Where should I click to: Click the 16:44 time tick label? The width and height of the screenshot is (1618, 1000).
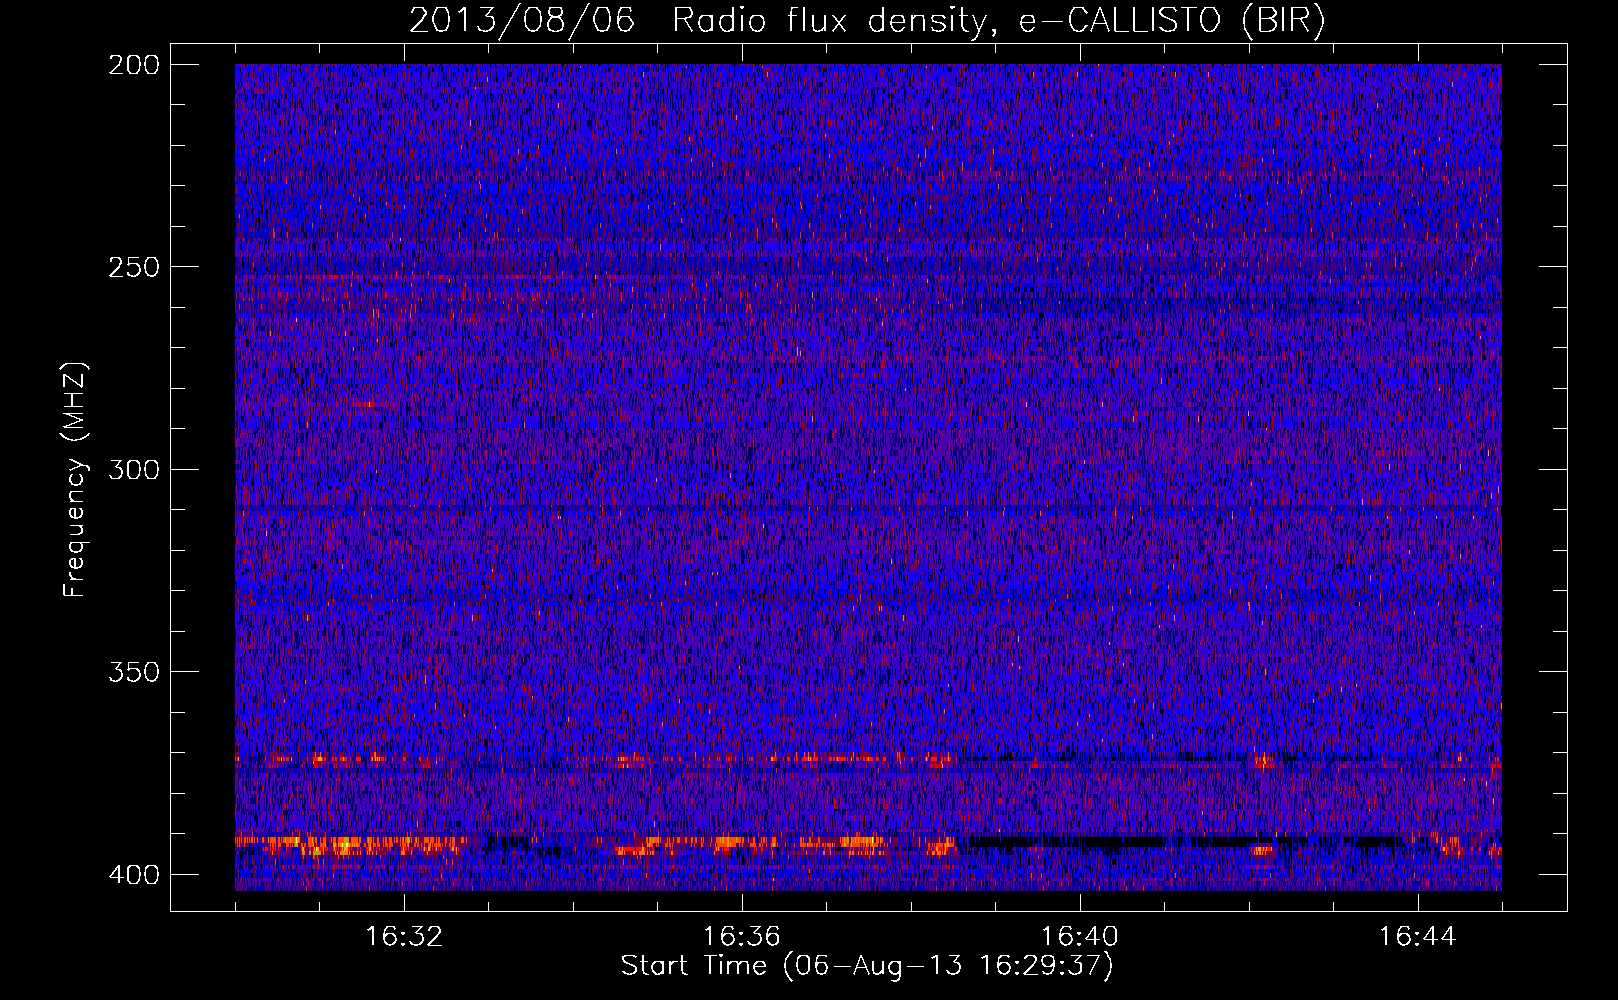1418,937
